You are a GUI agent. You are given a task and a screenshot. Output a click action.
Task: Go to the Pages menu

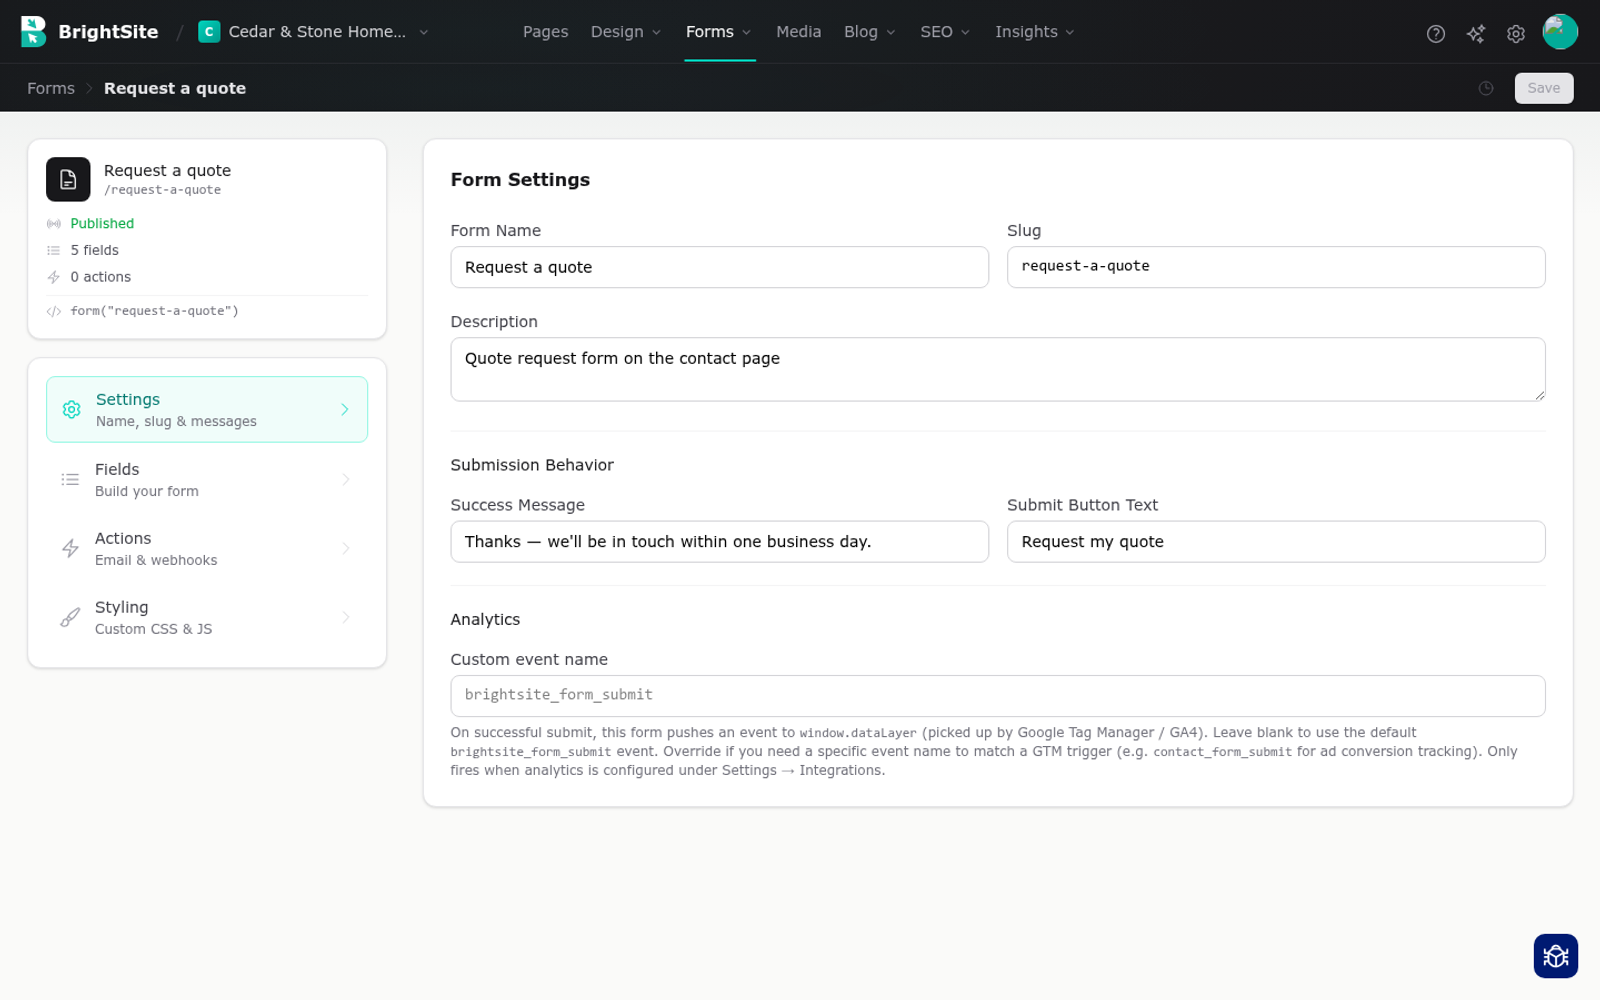pos(545,32)
